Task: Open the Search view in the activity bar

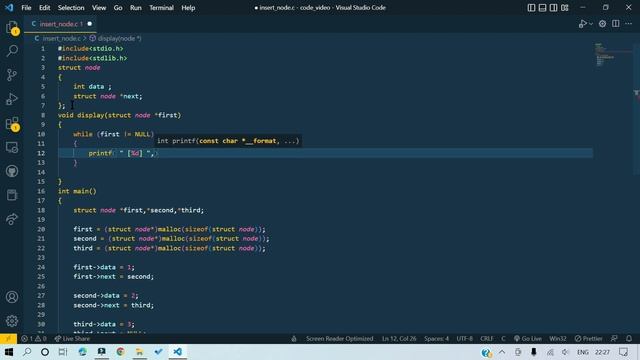Action: pyautogui.click(x=12, y=51)
